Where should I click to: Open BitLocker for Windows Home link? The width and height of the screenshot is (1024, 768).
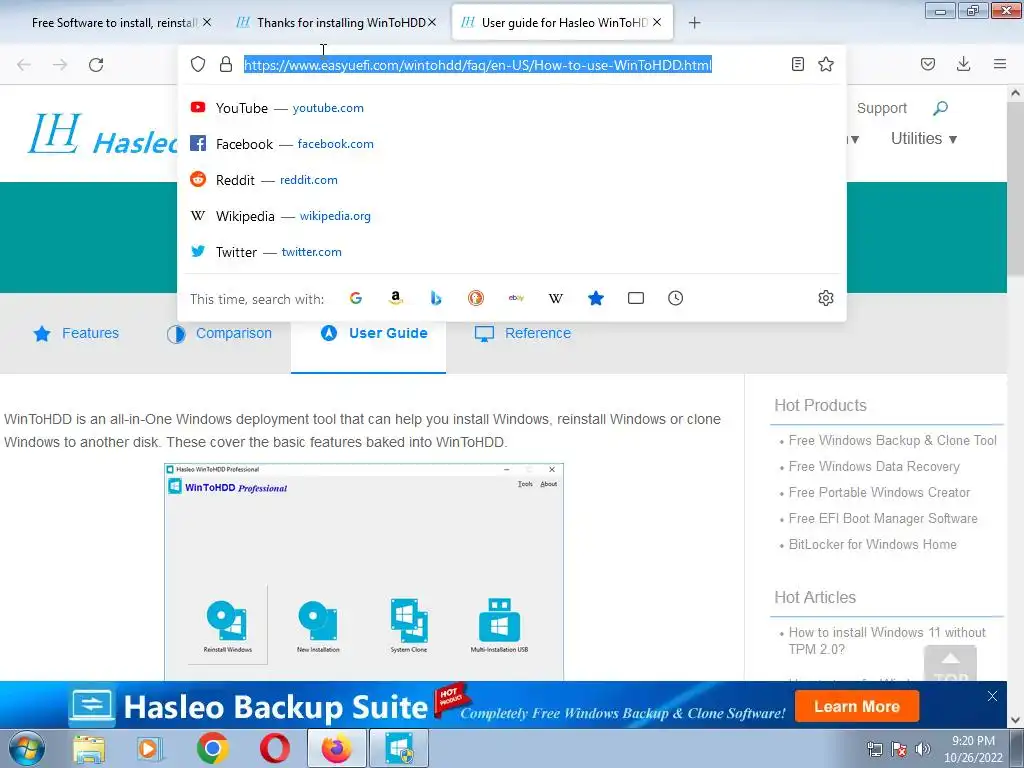872,545
